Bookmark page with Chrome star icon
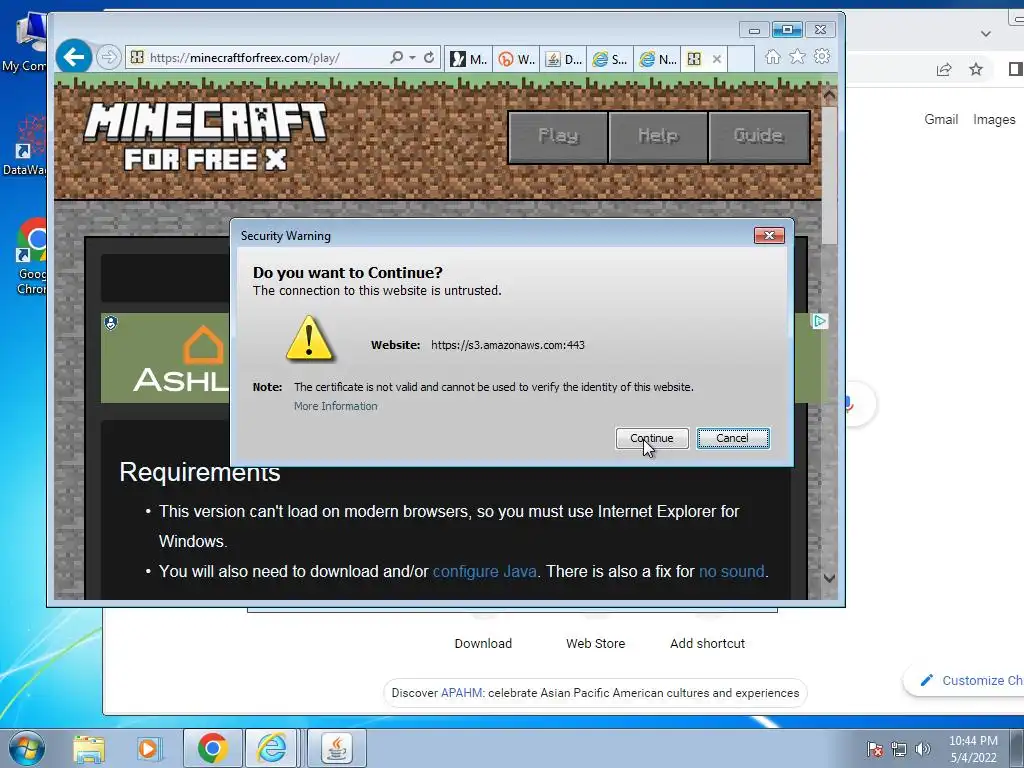 [976, 69]
